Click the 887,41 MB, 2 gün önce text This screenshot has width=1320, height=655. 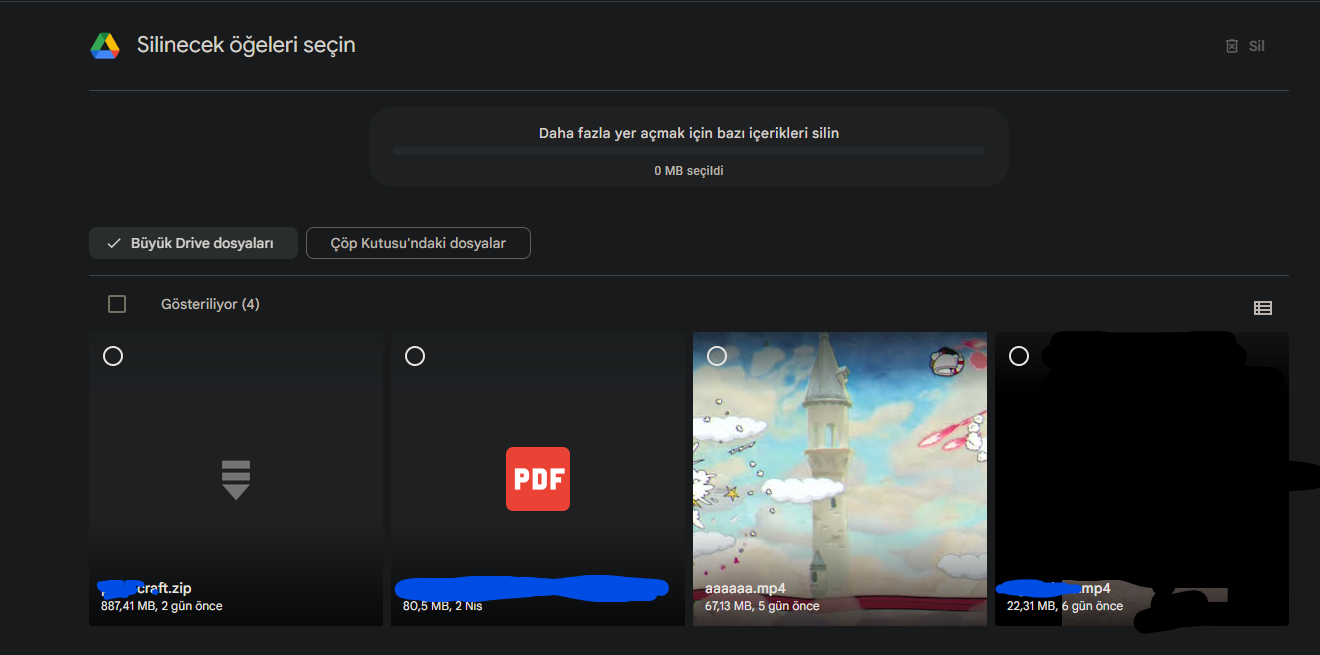162,606
